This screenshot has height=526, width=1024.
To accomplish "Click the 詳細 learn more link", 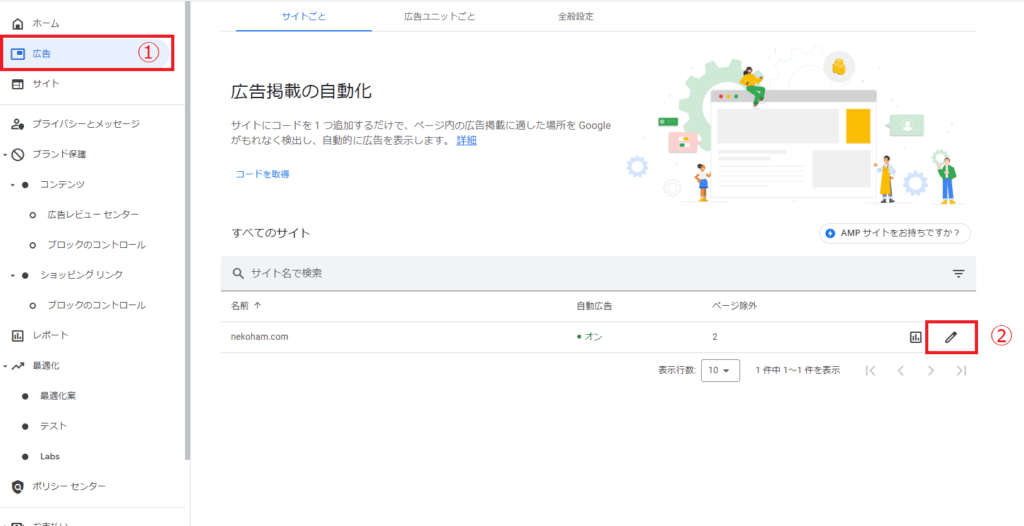I will pos(466,140).
